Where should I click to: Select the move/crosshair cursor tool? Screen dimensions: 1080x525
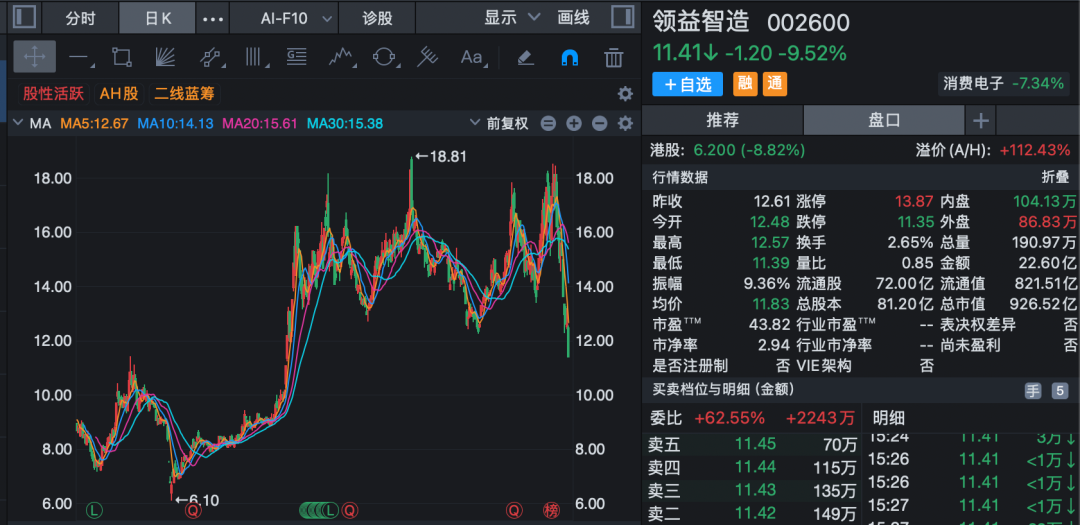pos(34,57)
